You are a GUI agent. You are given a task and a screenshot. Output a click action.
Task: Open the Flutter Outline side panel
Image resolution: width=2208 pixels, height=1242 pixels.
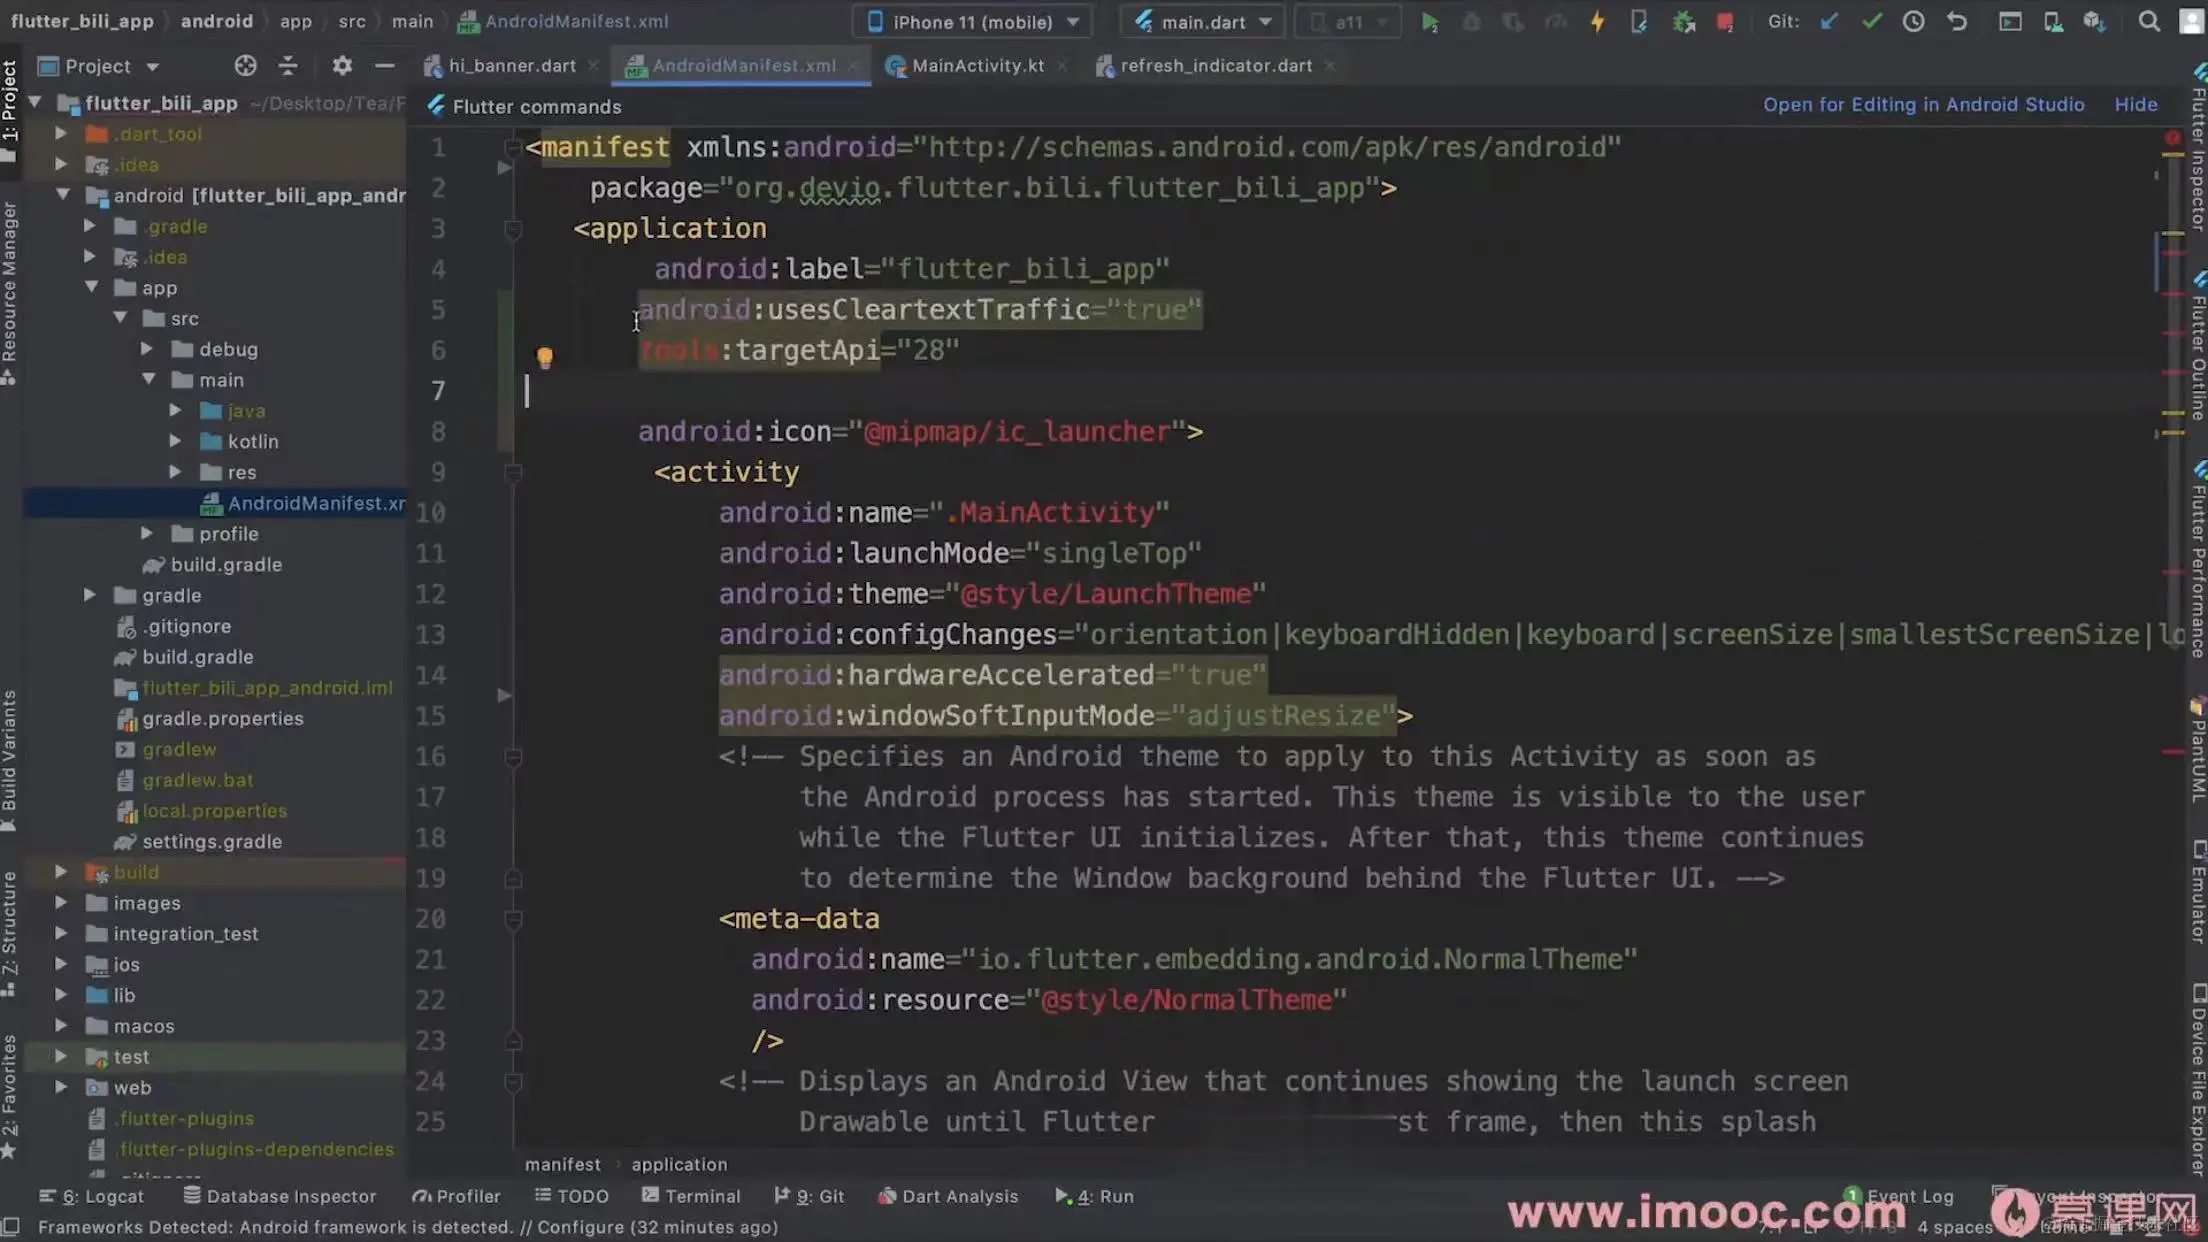coord(2198,345)
